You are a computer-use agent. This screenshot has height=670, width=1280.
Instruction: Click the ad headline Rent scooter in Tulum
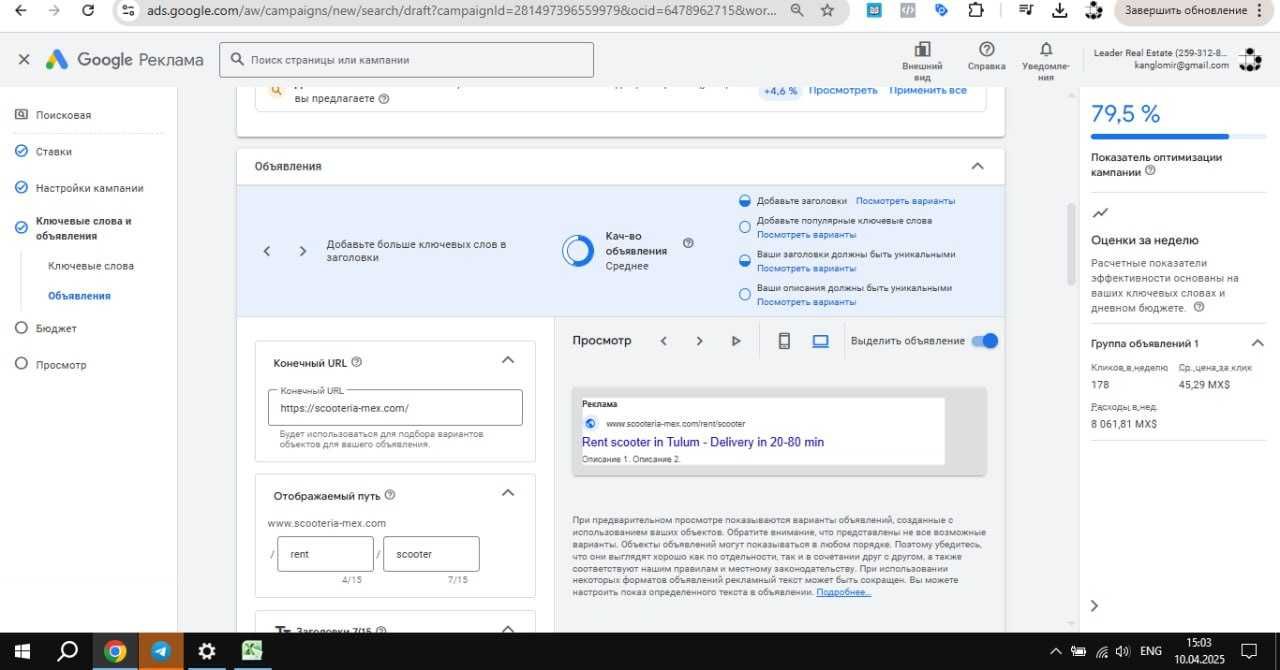(703, 442)
